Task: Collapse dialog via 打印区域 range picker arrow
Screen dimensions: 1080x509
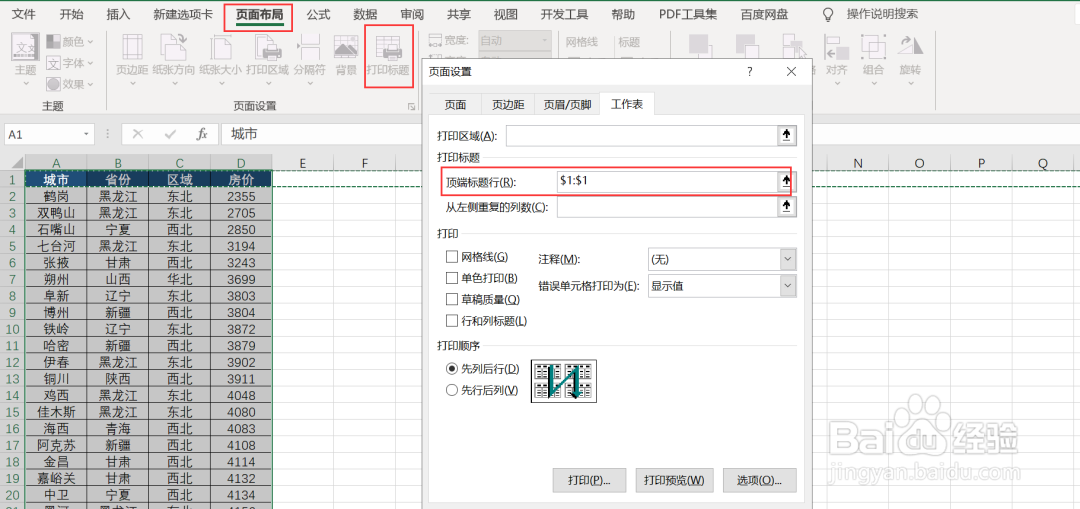Action: point(787,136)
